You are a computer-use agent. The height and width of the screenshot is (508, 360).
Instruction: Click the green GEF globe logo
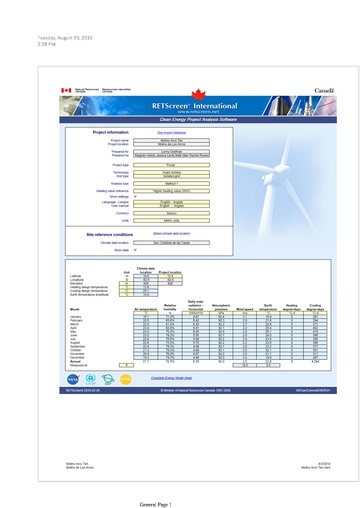pyautogui.click(x=108, y=379)
